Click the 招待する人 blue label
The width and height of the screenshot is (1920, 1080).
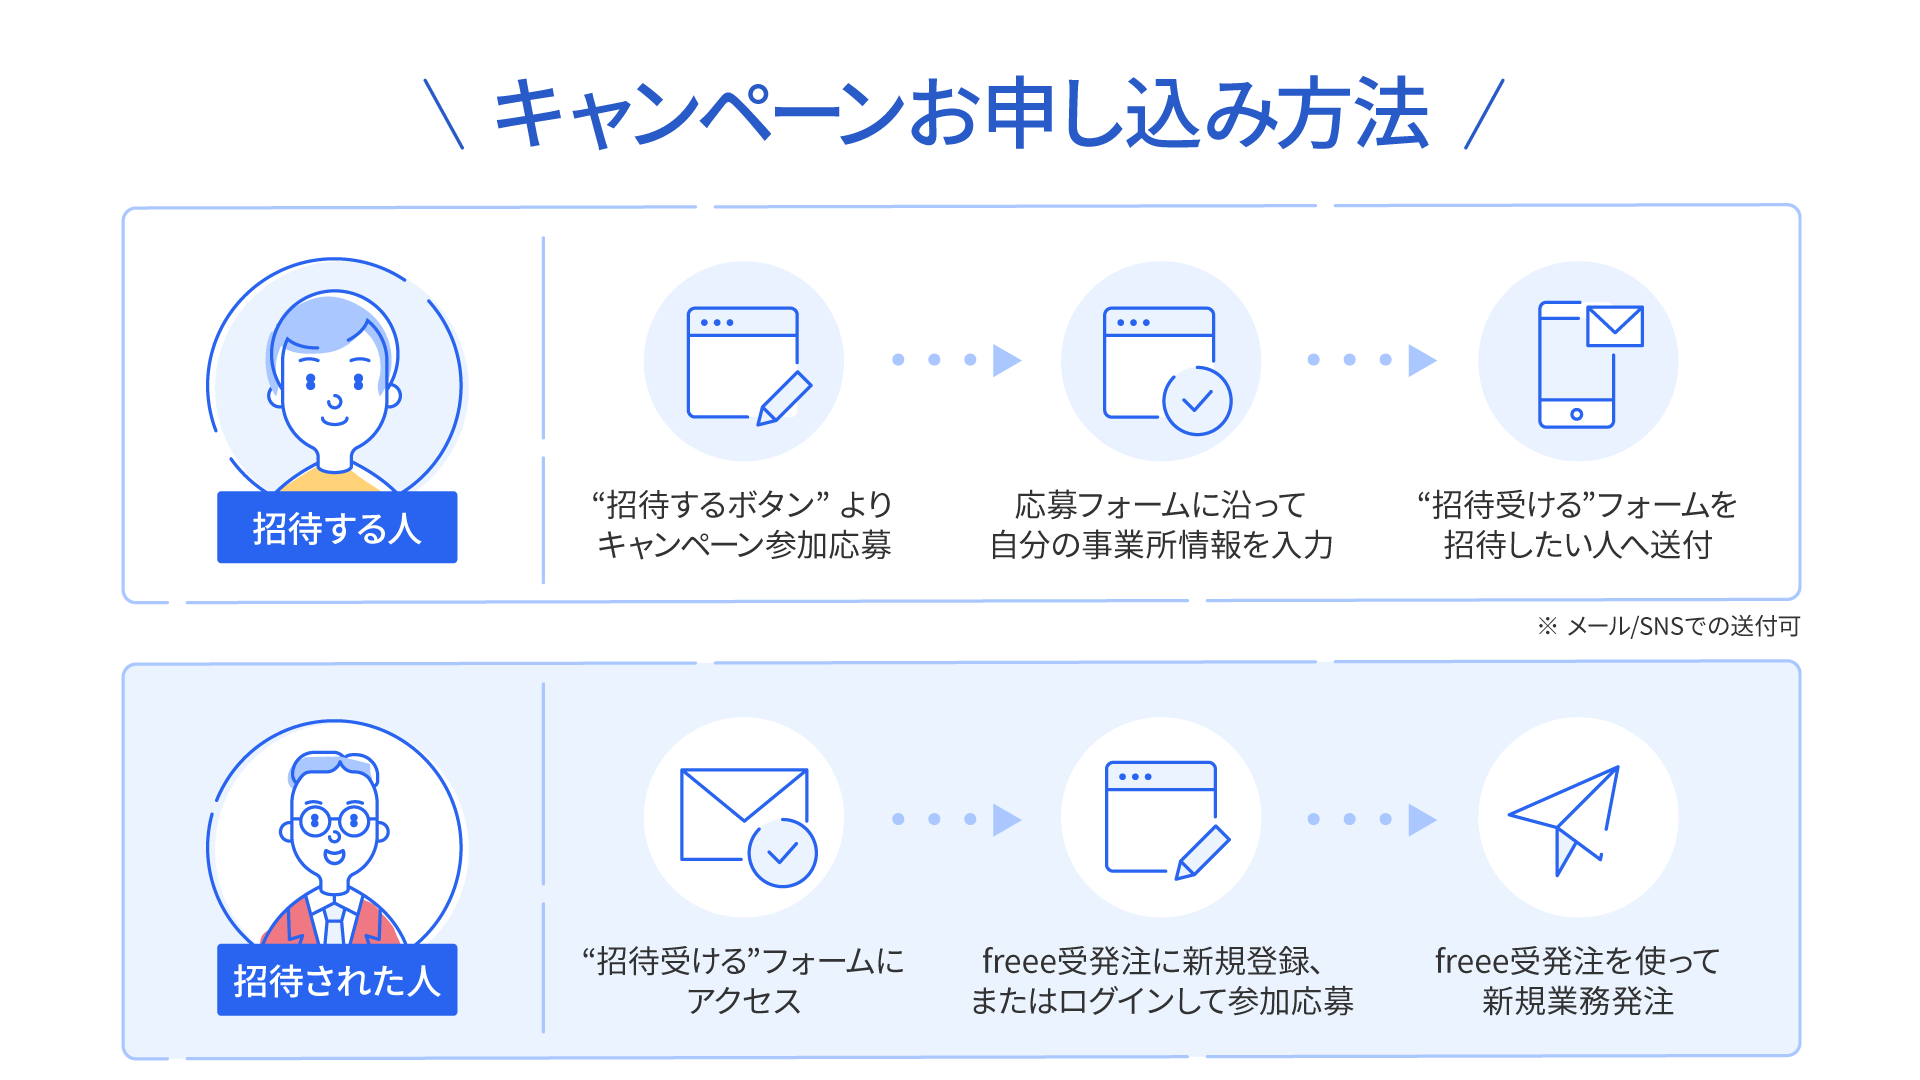point(337,527)
